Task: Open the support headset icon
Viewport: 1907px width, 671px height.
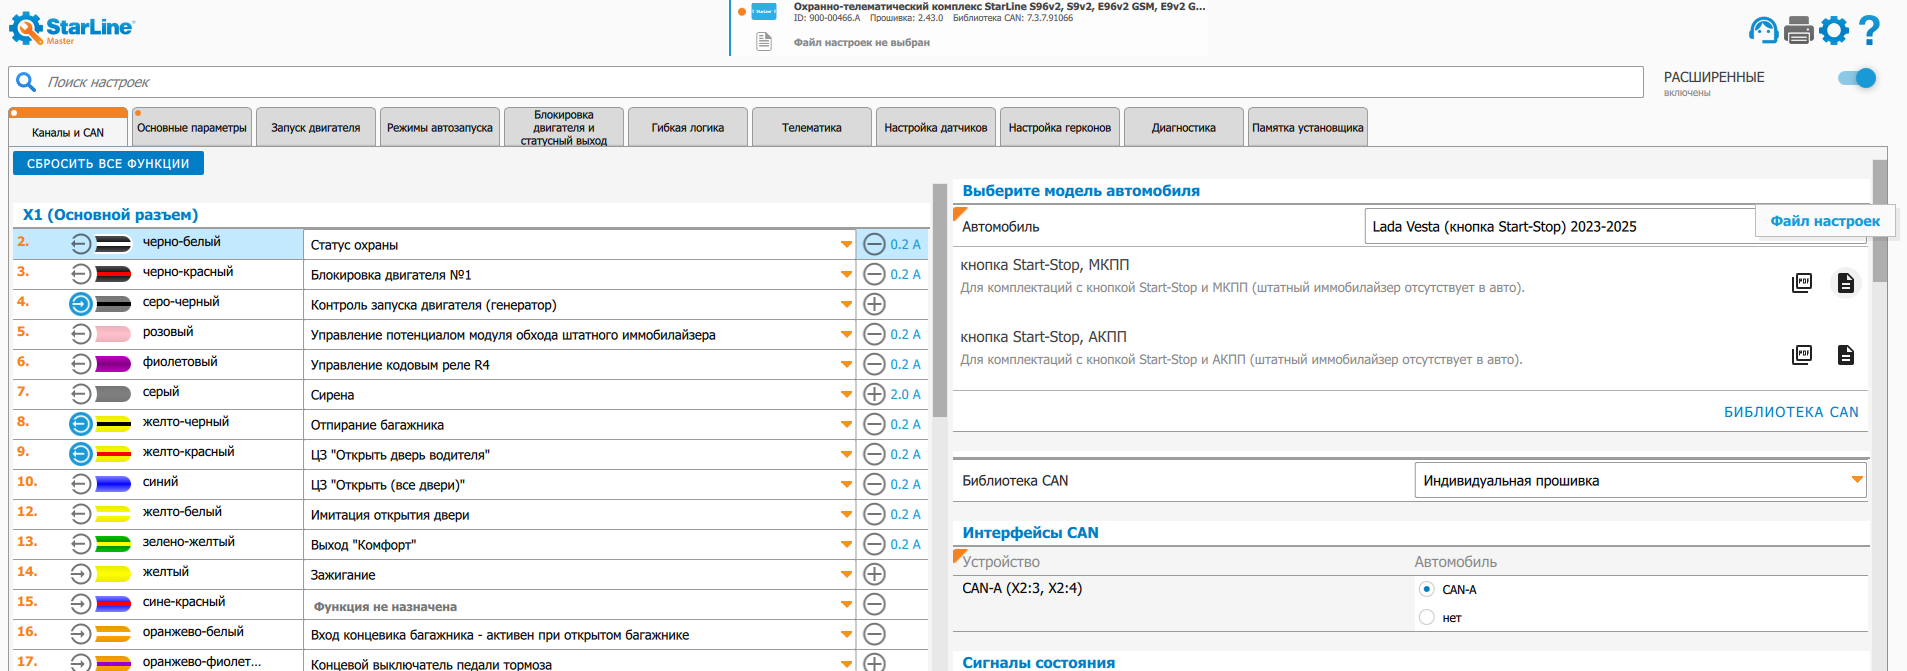Action: coord(1763,30)
